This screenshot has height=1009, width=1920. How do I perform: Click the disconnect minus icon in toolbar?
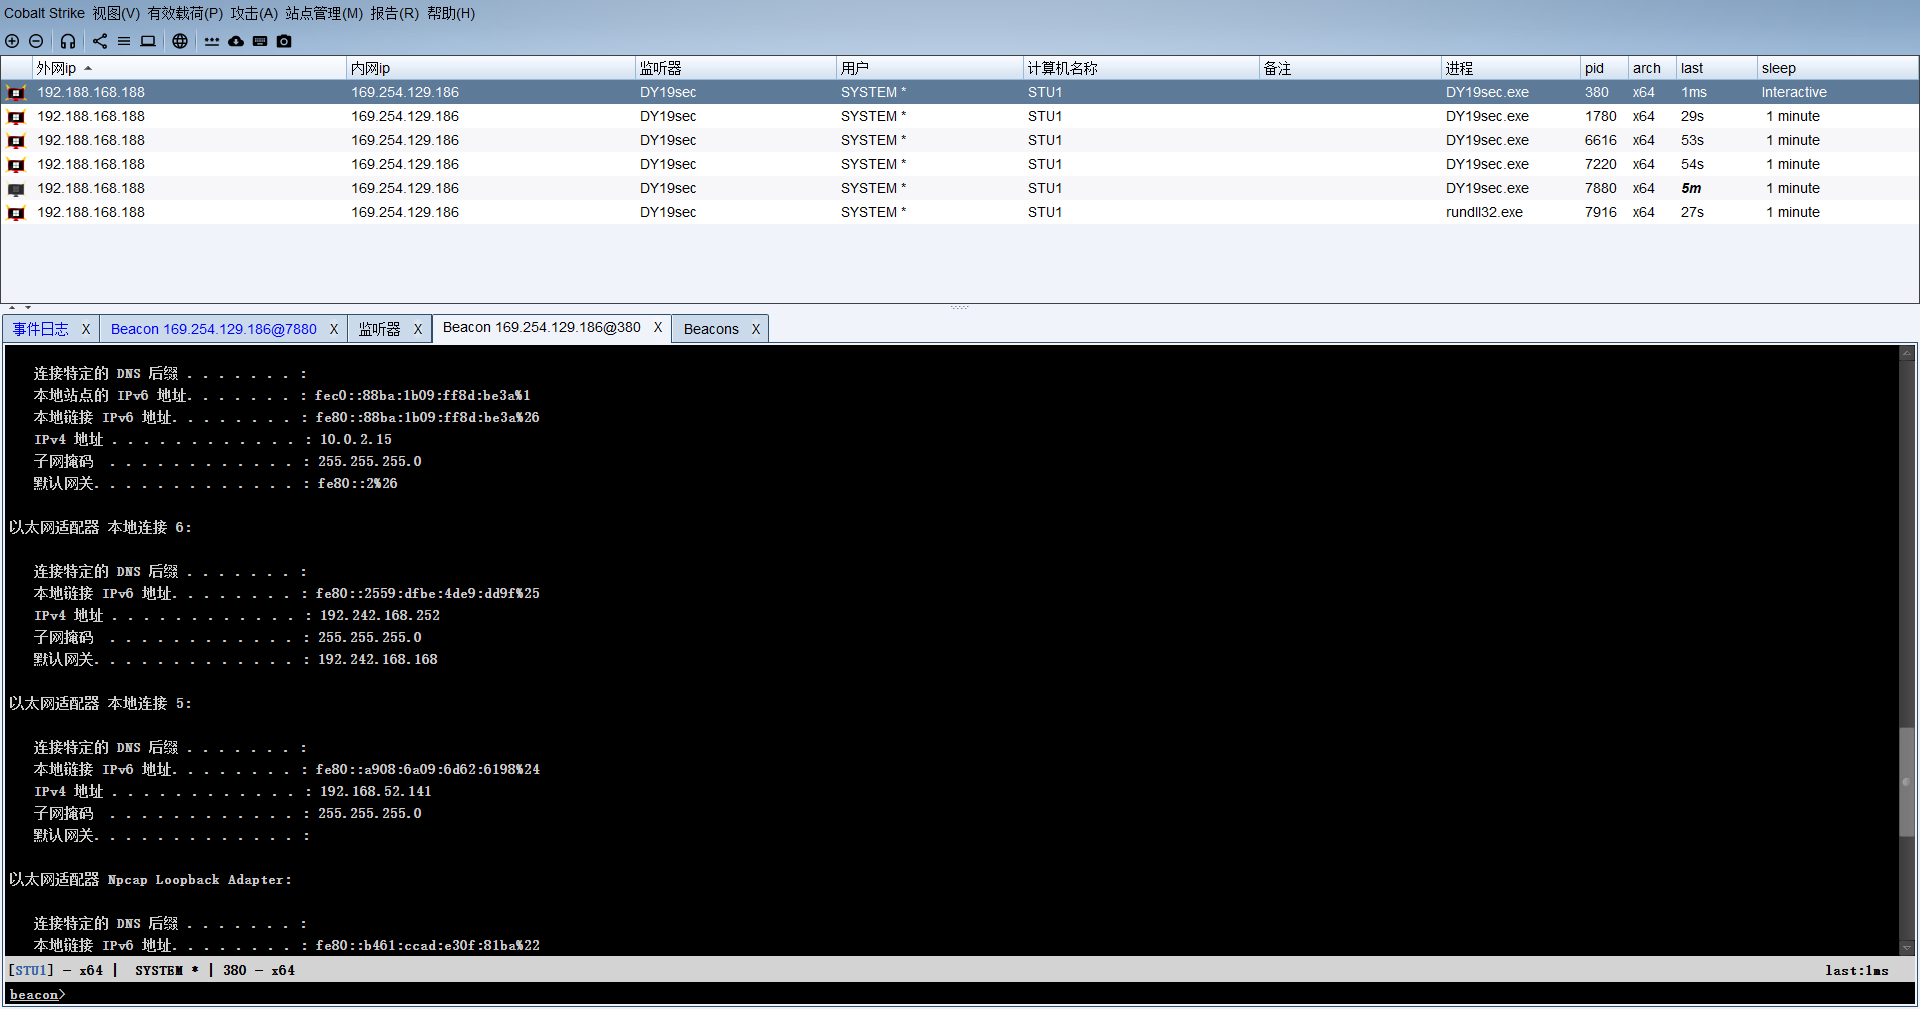pos(36,41)
